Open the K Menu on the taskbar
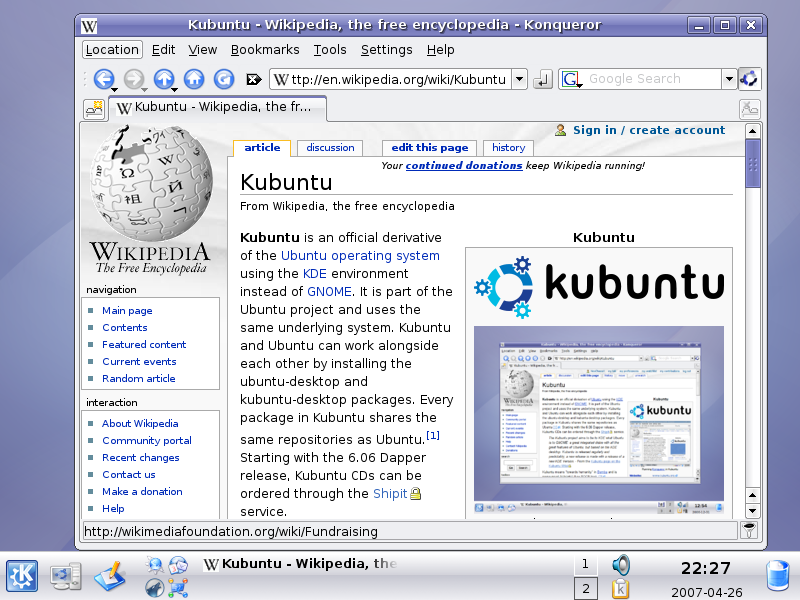This screenshot has width=800, height=600. [21, 575]
